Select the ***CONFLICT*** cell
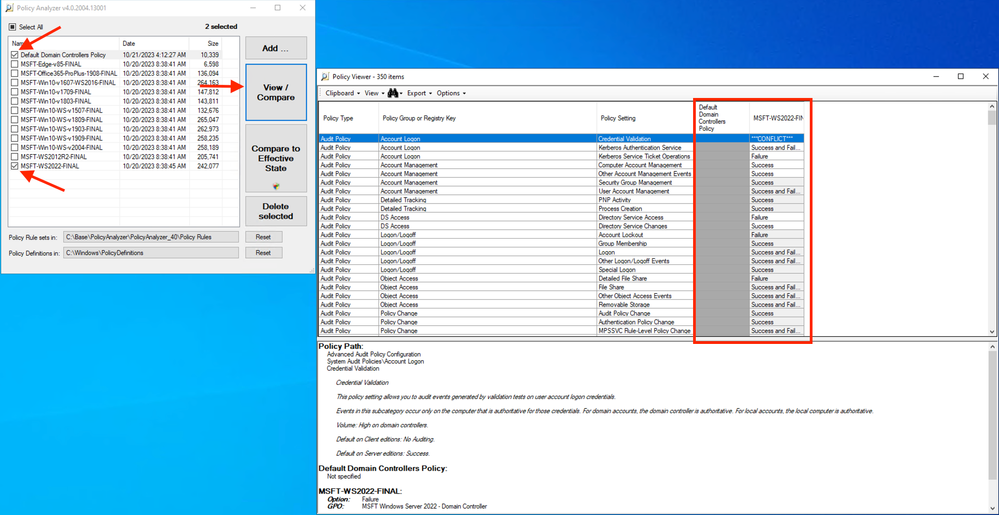 tap(777, 138)
